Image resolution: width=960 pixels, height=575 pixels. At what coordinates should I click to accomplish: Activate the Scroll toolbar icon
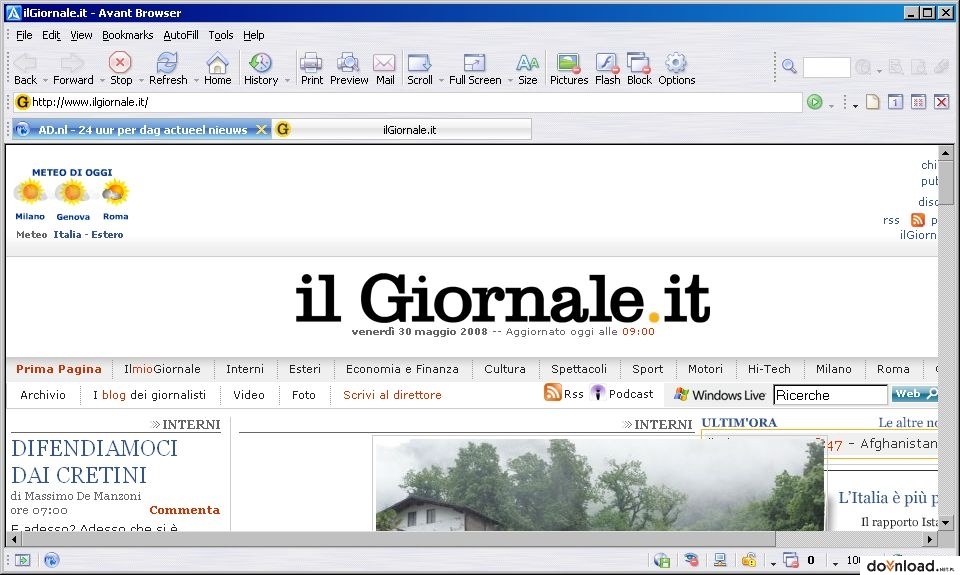pos(419,62)
